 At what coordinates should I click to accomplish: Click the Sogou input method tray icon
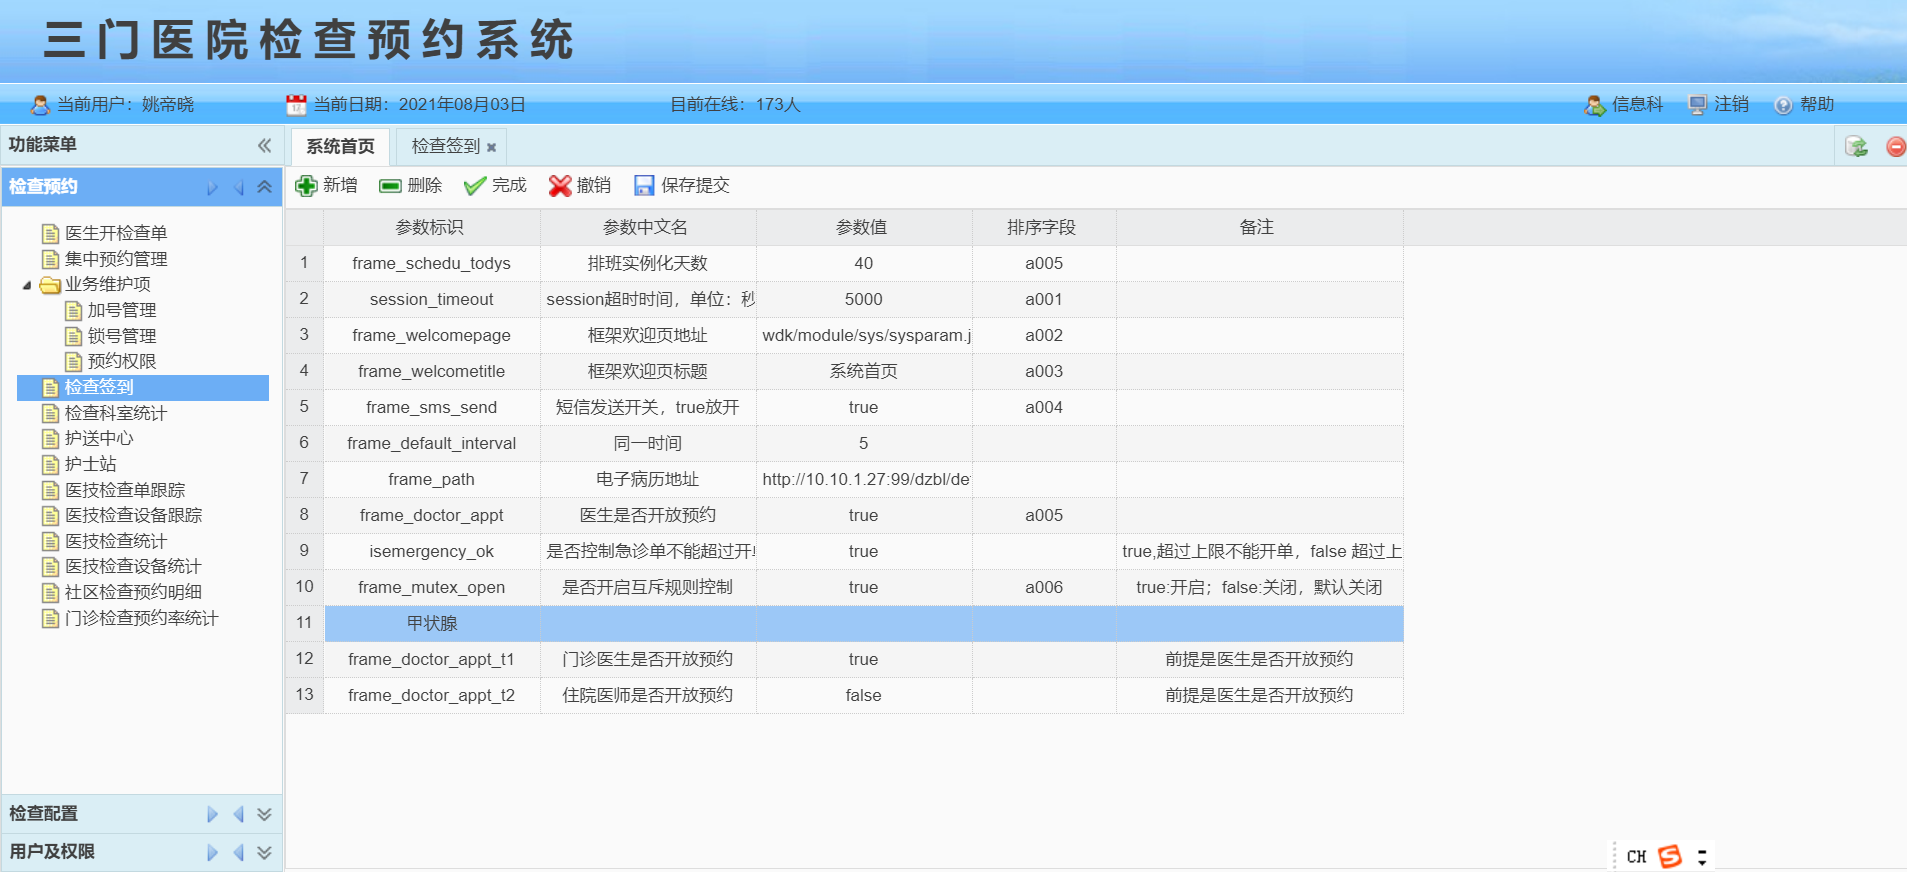(1670, 856)
